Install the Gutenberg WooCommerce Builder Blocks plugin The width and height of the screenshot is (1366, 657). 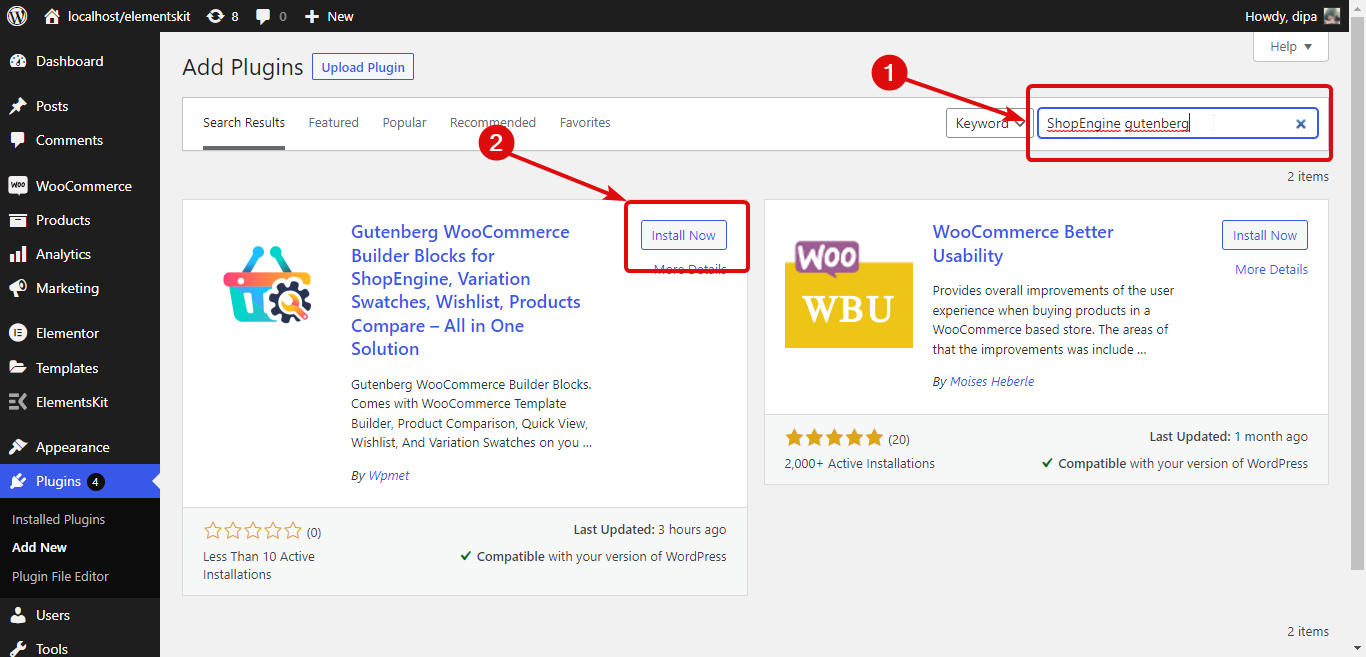point(683,234)
